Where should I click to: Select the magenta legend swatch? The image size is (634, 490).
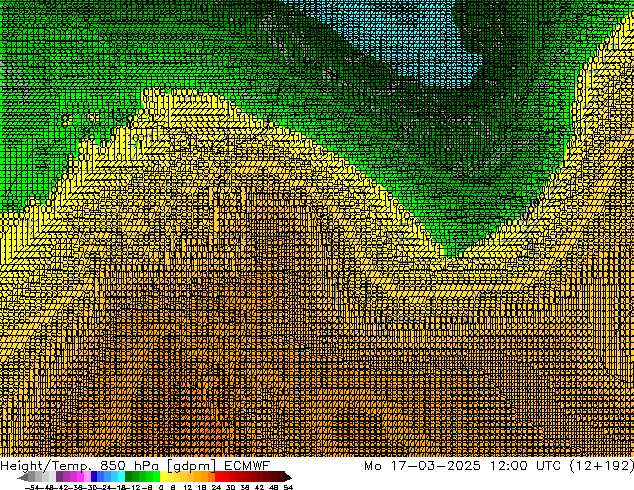click(80, 476)
